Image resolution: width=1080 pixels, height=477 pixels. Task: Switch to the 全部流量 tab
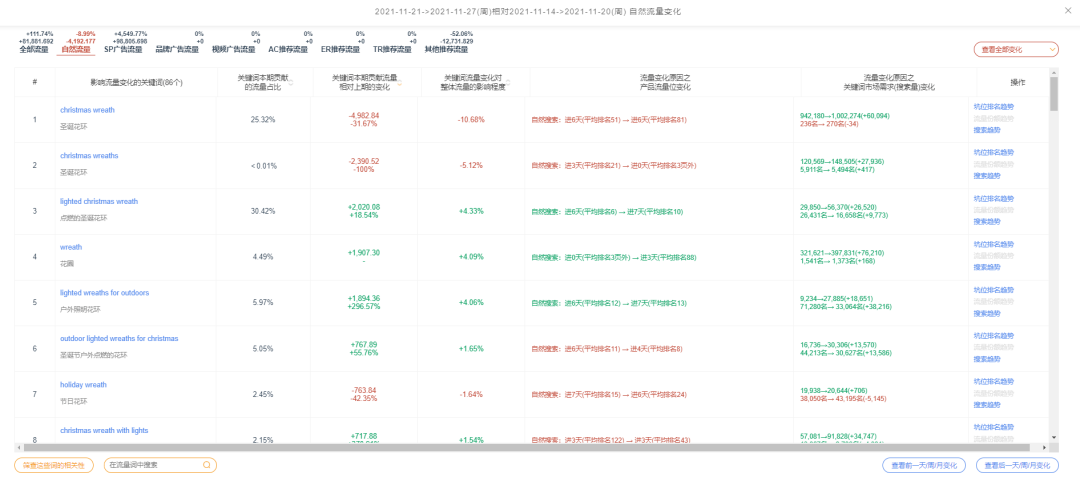coord(35,49)
